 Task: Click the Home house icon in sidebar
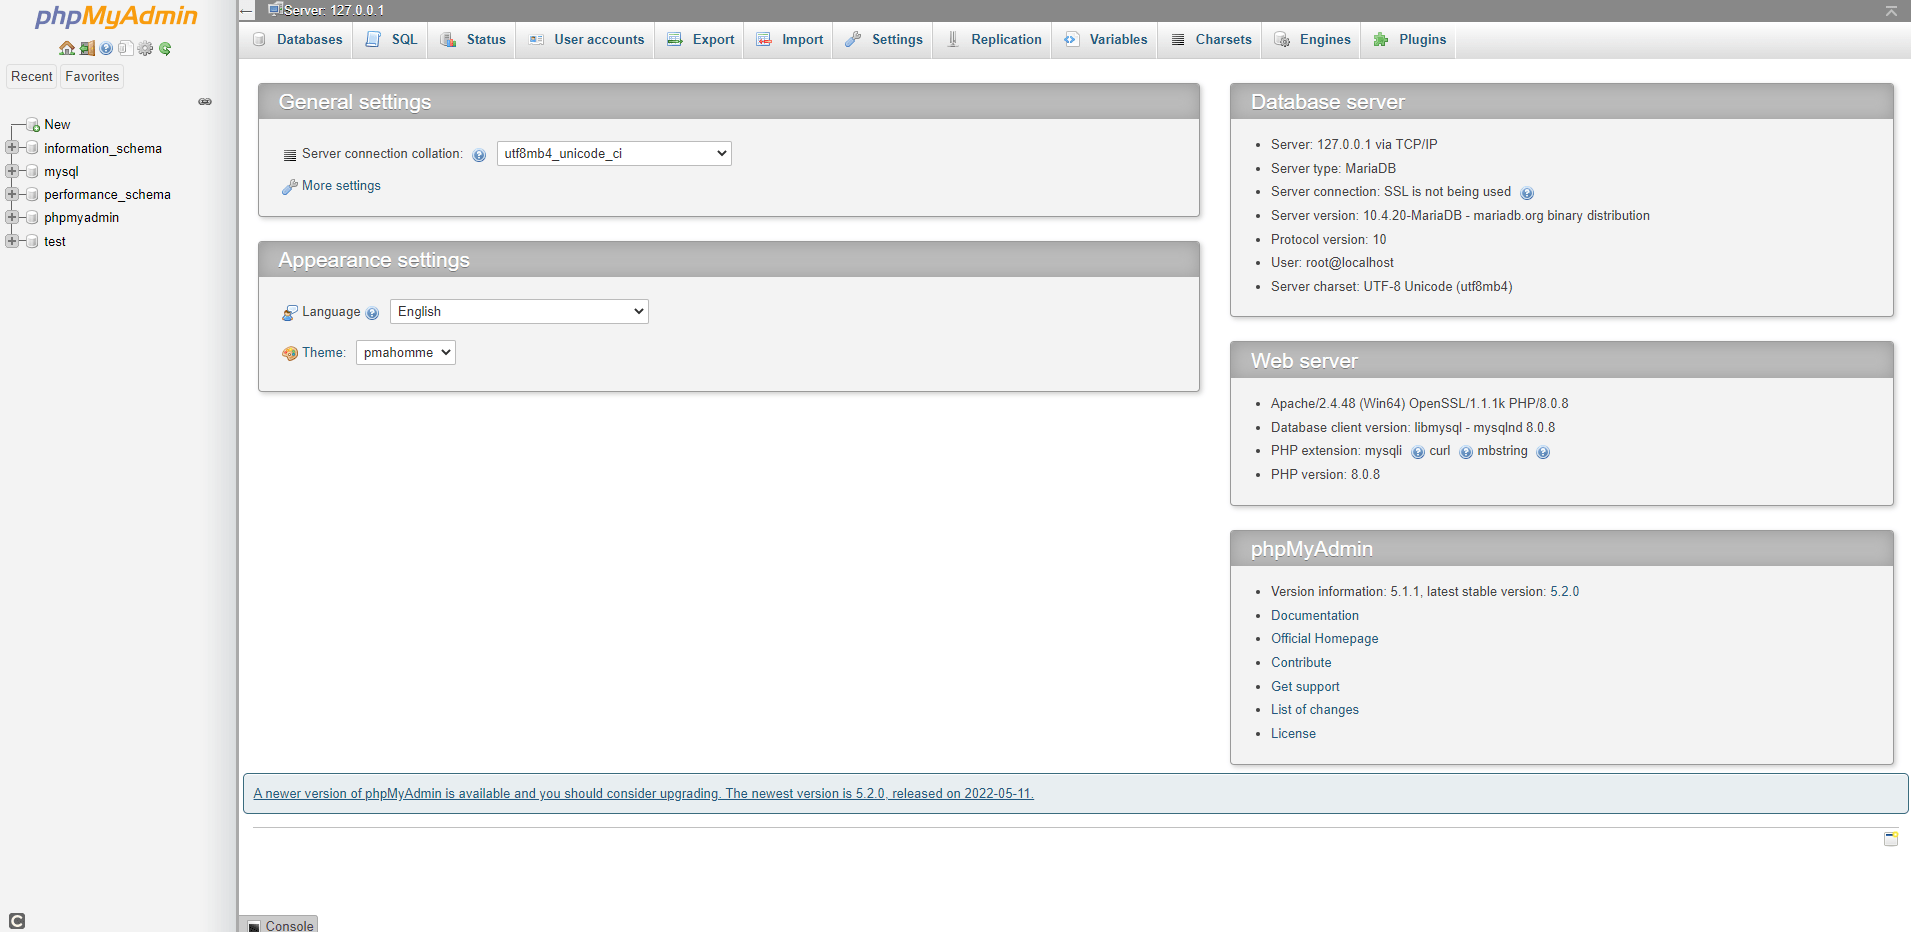pos(67,48)
